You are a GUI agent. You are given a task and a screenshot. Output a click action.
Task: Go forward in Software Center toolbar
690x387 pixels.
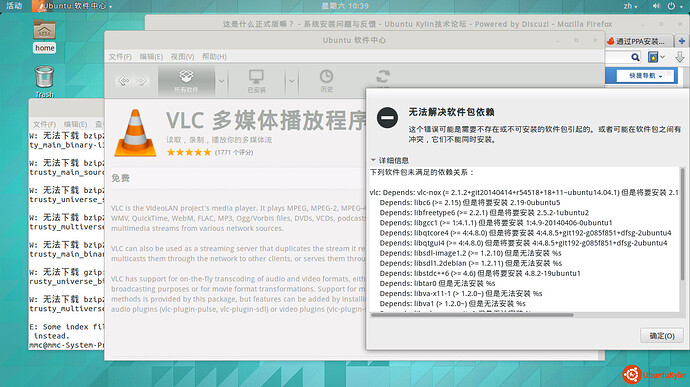pyautogui.click(x=142, y=81)
